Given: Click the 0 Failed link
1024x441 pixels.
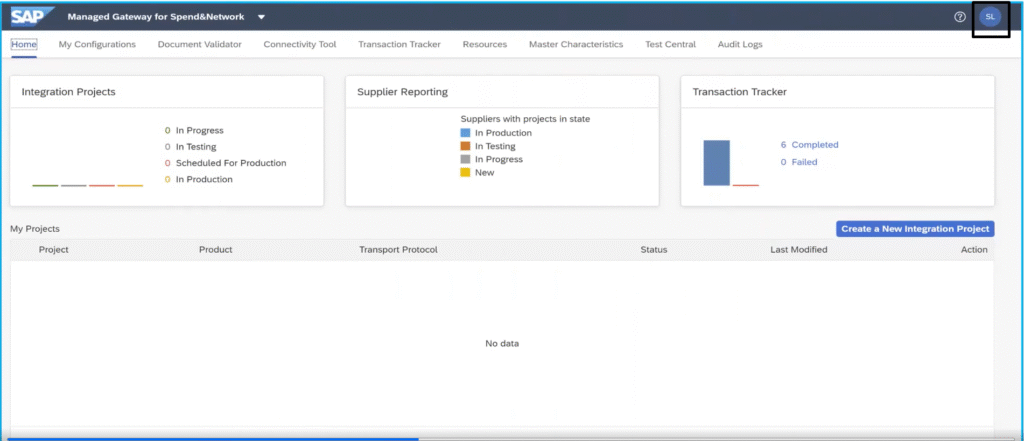Looking at the screenshot, I should pyautogui.click(x=799, y=162).
